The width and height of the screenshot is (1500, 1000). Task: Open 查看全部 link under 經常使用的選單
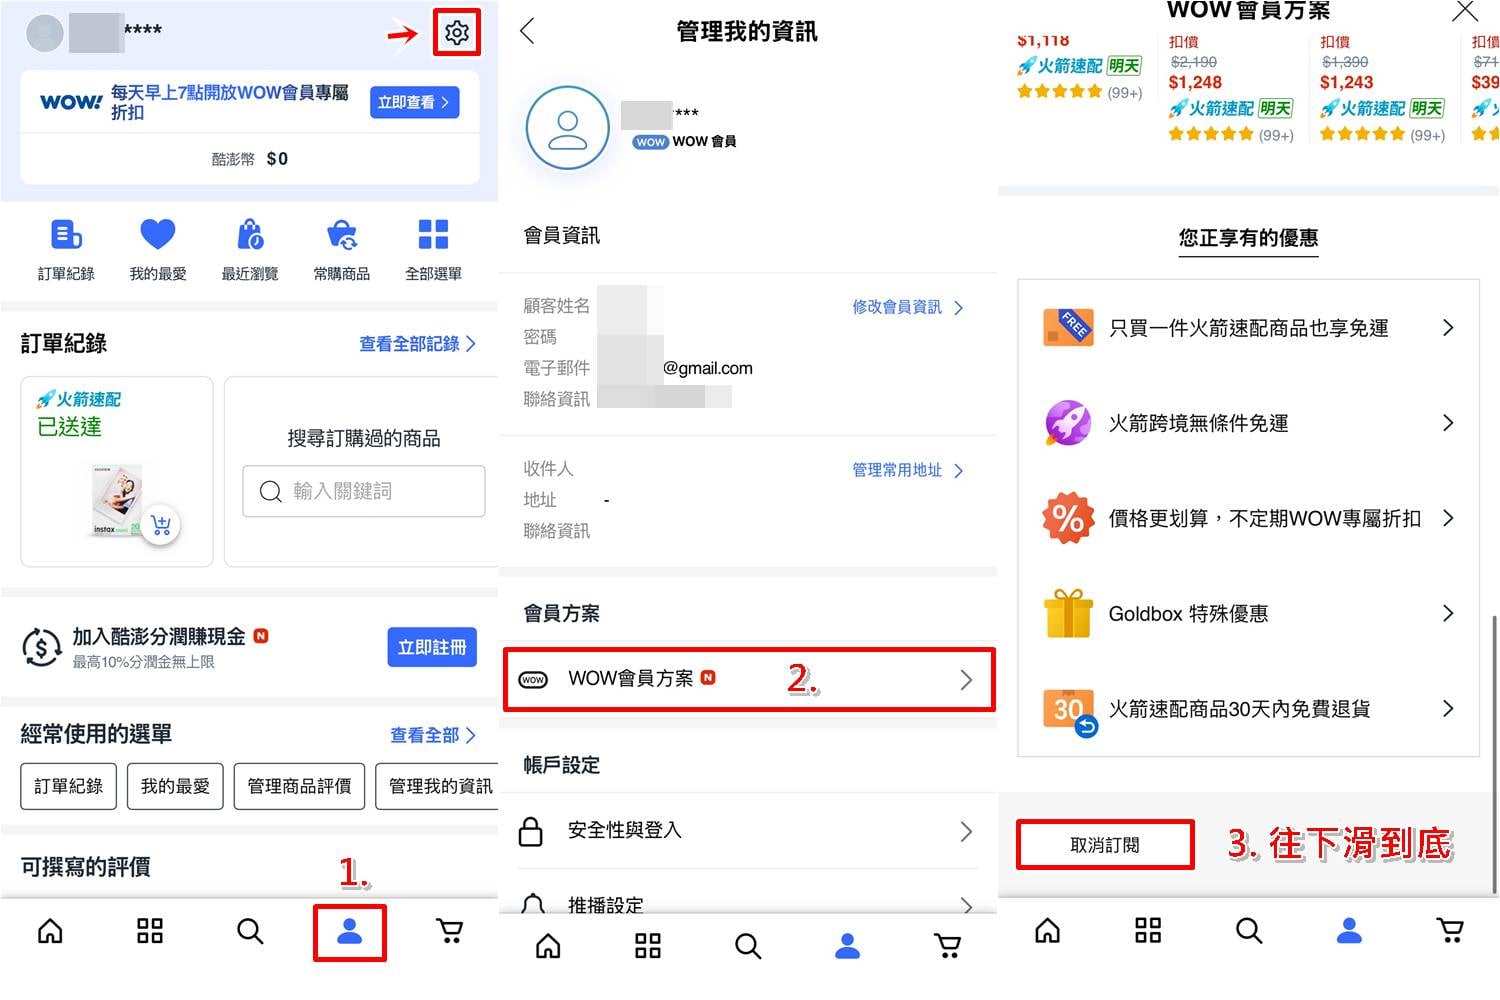(433, 735)
